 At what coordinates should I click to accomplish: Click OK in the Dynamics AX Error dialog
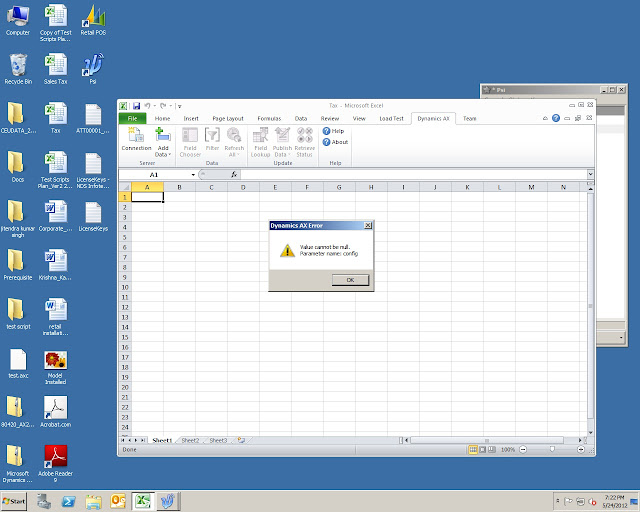pyautogui.click(x=350, y=280)
